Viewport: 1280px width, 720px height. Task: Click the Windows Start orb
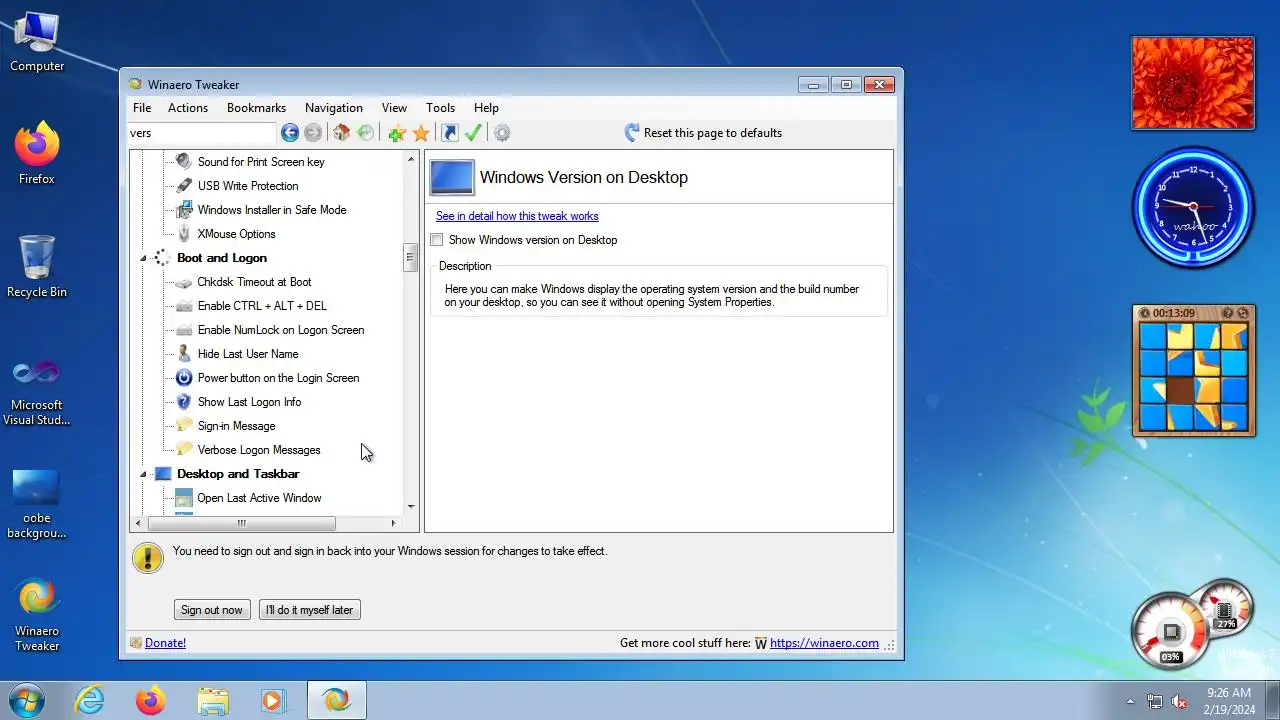tap(26, 700)
